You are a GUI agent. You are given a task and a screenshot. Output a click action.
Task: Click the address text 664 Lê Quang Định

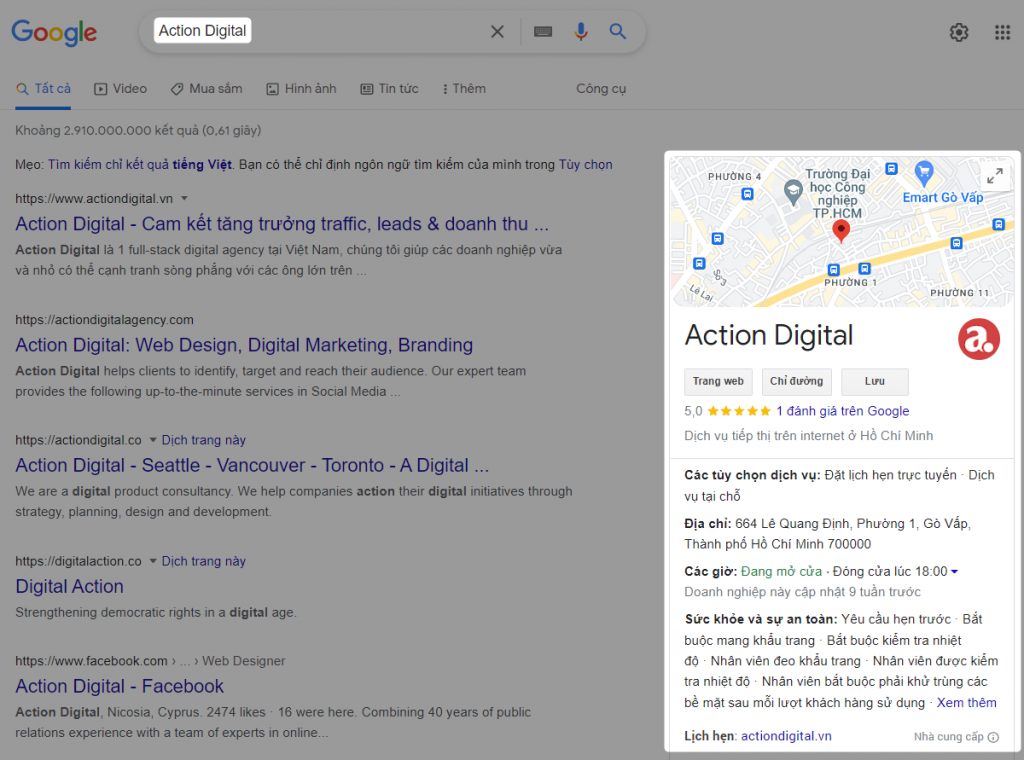tap(827, 533)
